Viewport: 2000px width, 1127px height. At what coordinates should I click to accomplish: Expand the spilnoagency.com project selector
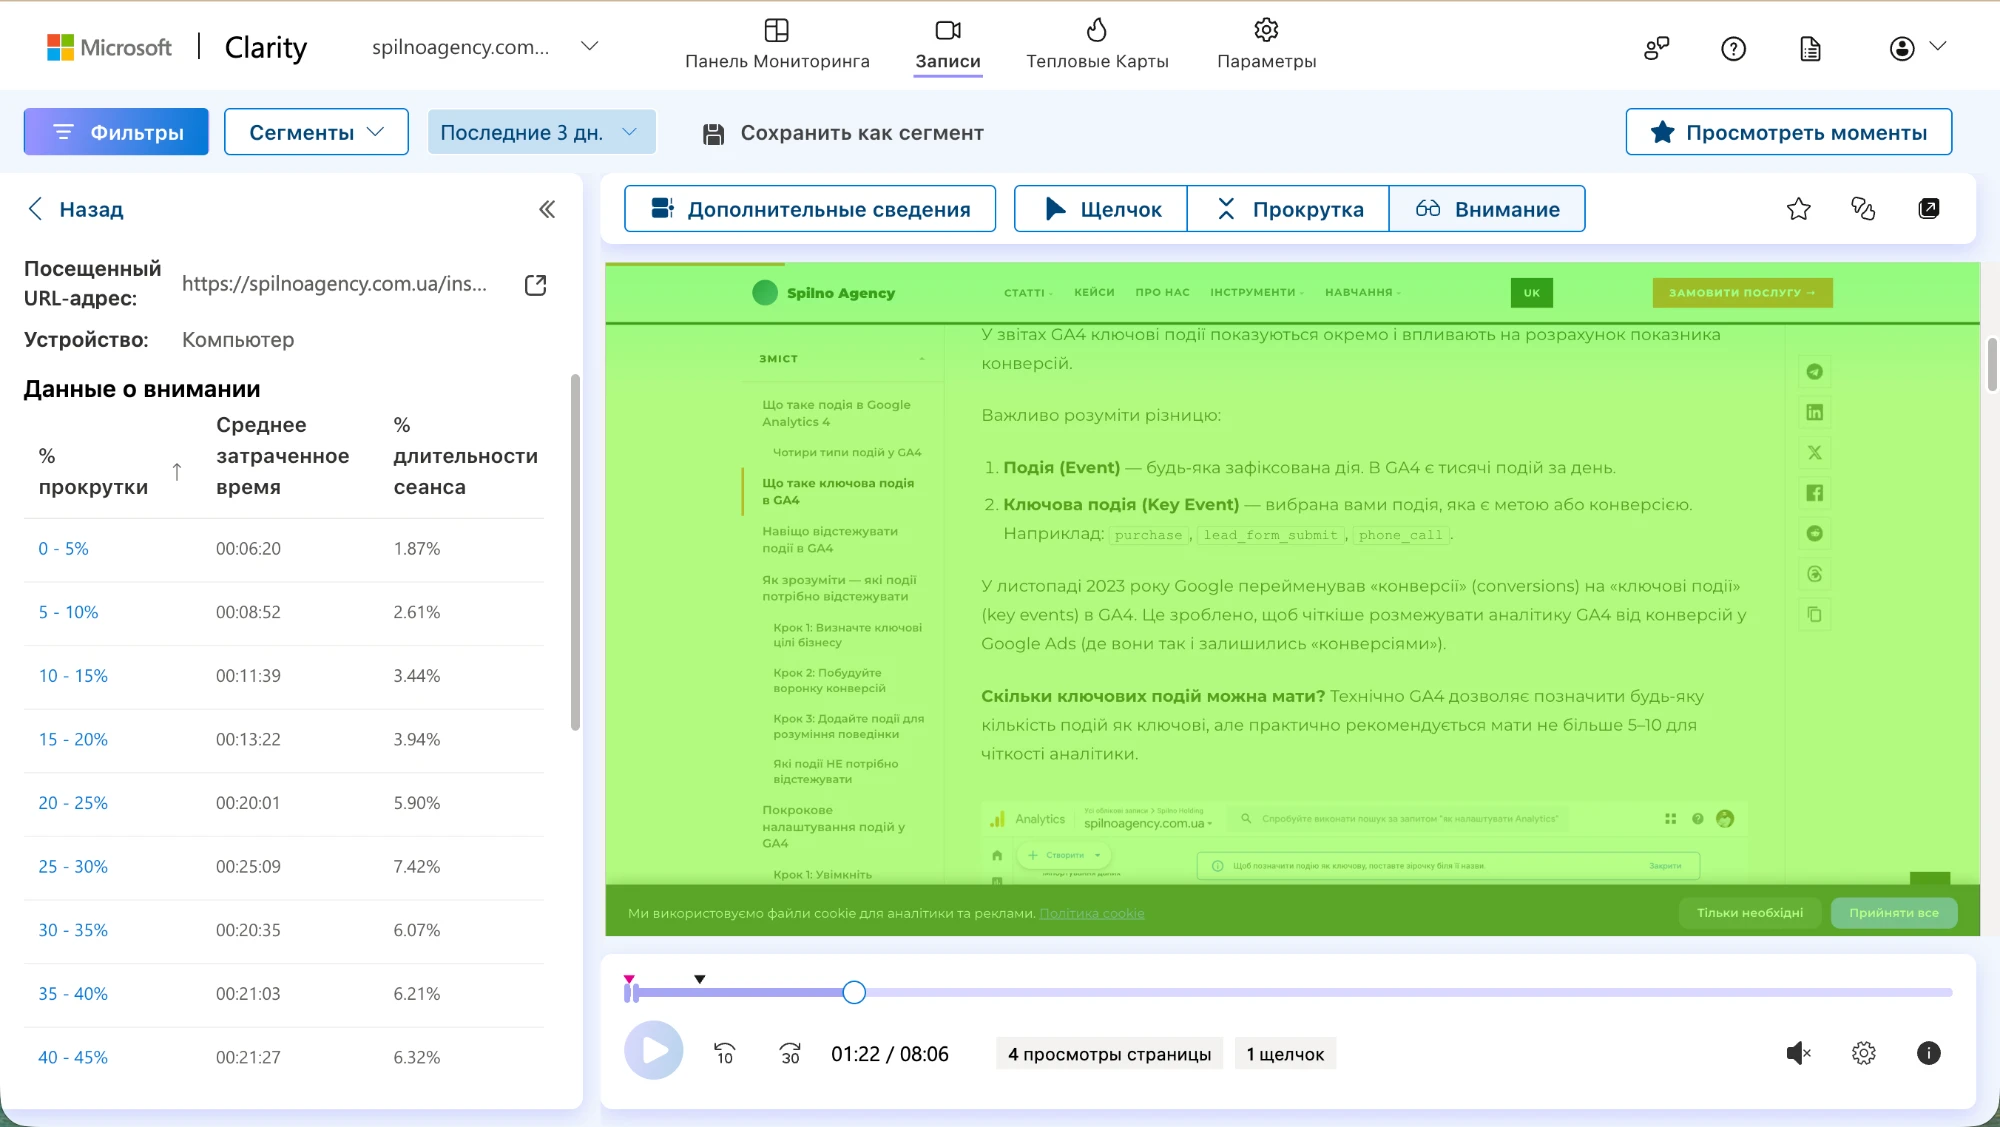click(x=484, y=47)
